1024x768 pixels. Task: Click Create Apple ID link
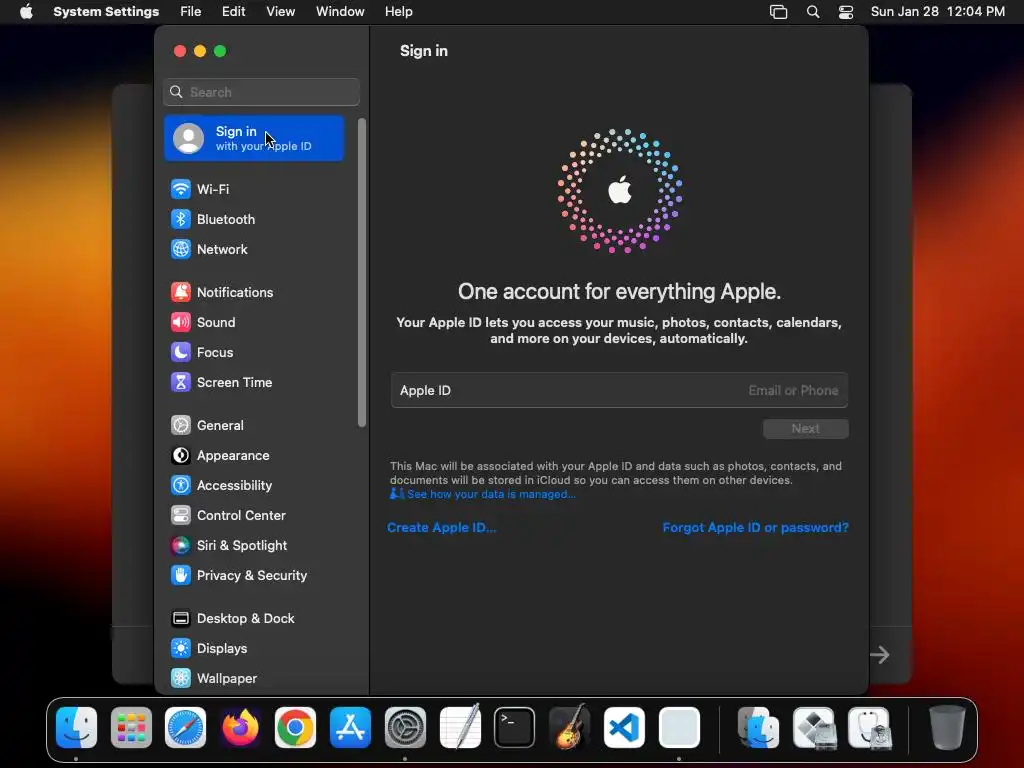point(441,528)
